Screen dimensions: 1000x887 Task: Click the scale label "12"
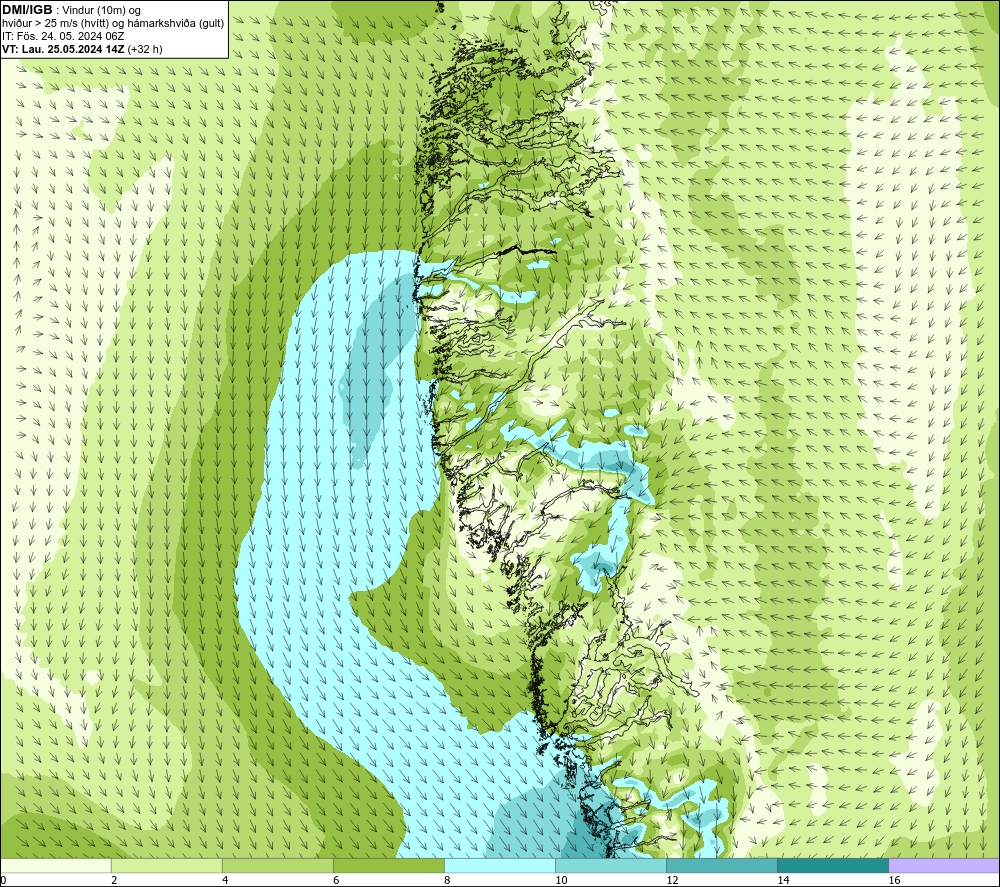click(672, 881)
